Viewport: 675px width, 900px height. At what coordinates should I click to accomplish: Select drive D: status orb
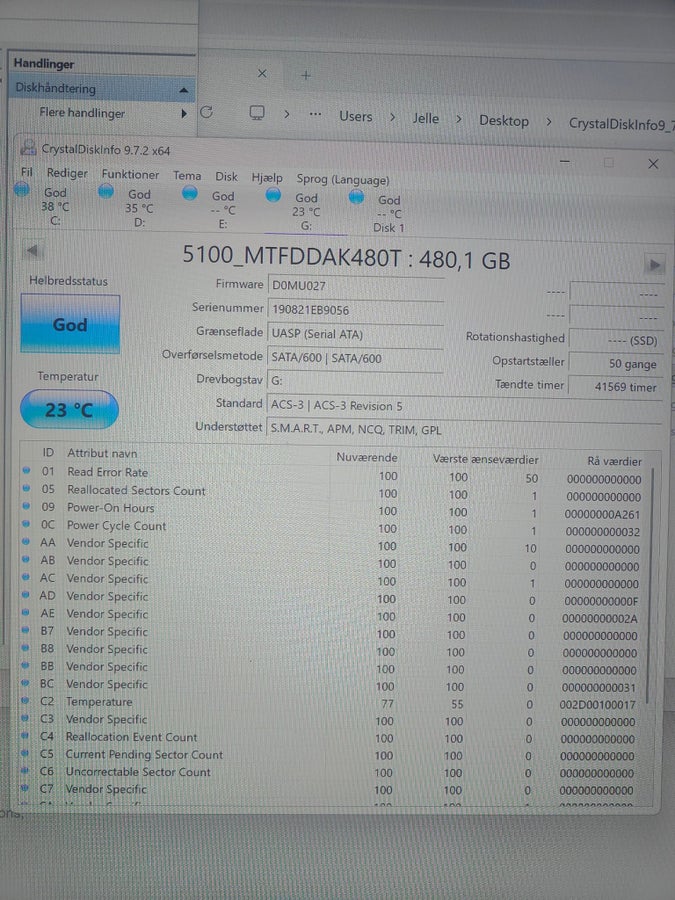coord(106,191)
